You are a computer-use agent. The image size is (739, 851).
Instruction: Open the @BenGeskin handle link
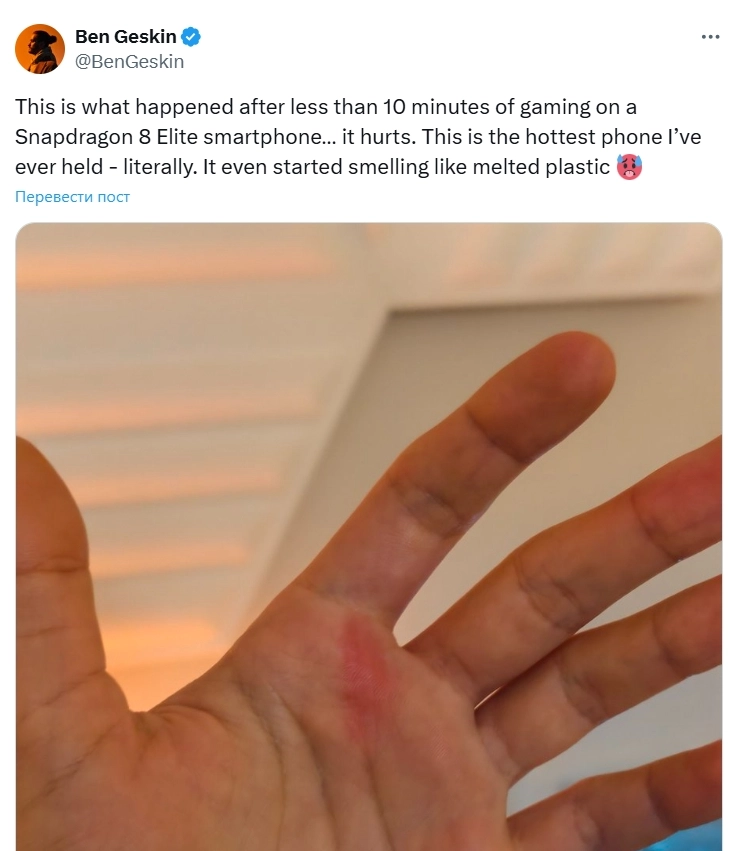pos(129,62)
